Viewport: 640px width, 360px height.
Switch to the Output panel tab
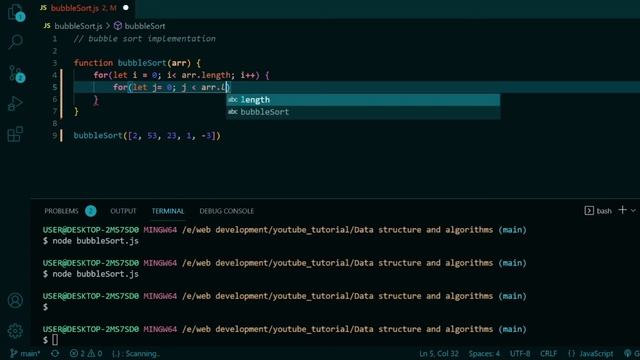click(123, 211)
